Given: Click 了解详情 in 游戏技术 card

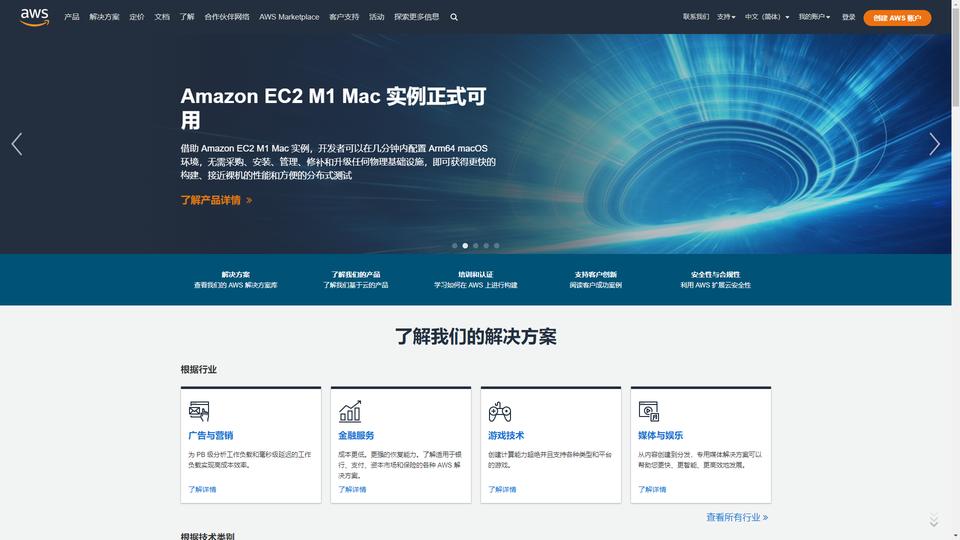Looking at the screenshot, I should (502, 489).
